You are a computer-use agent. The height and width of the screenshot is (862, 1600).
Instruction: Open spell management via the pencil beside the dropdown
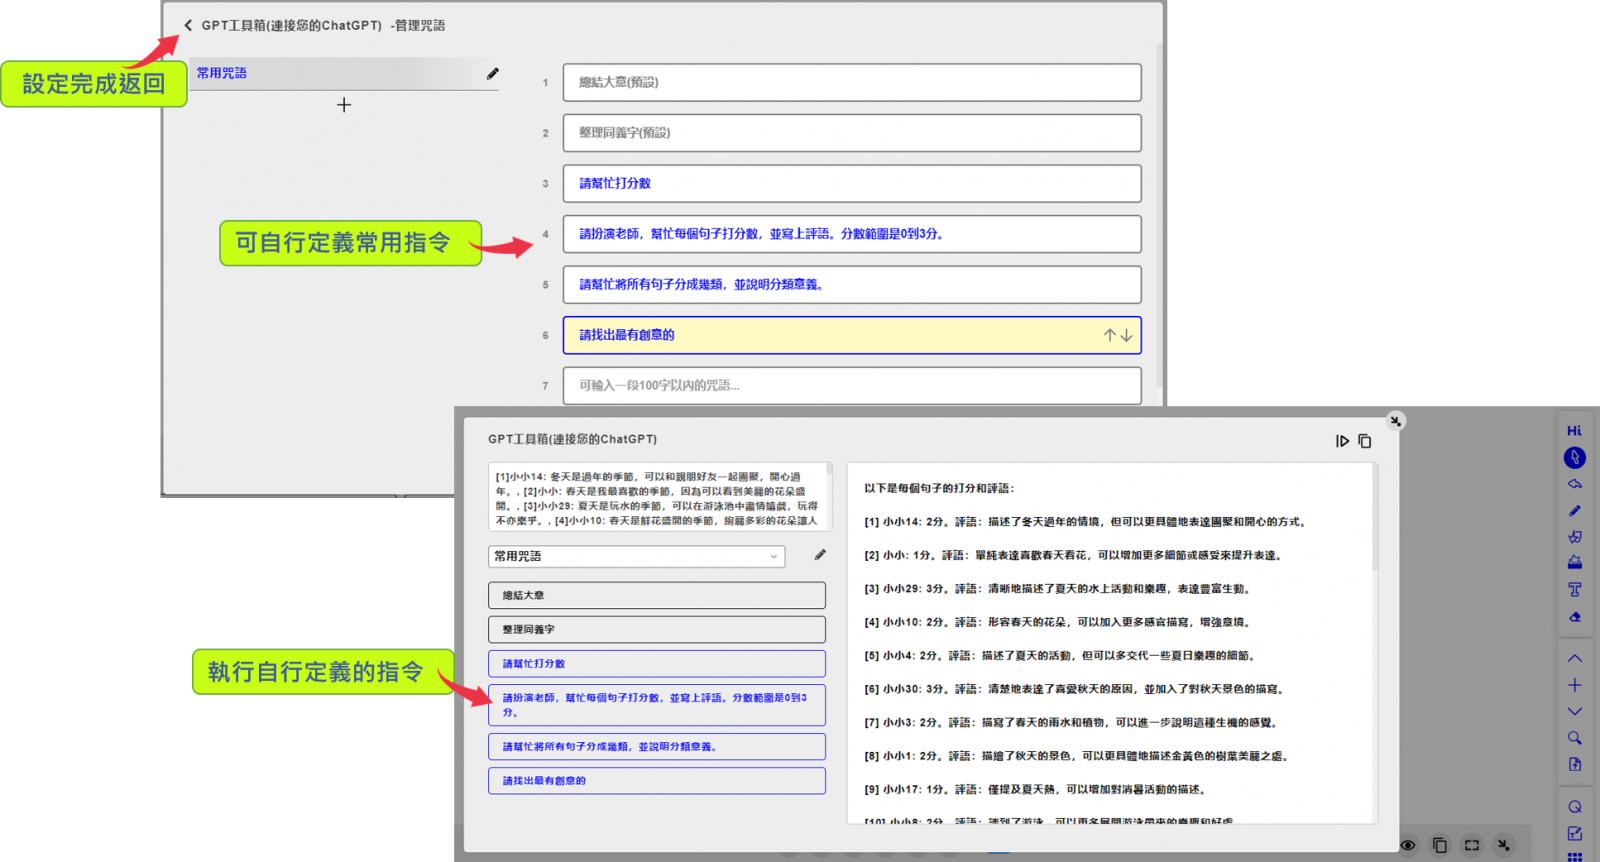coord(820,555)
